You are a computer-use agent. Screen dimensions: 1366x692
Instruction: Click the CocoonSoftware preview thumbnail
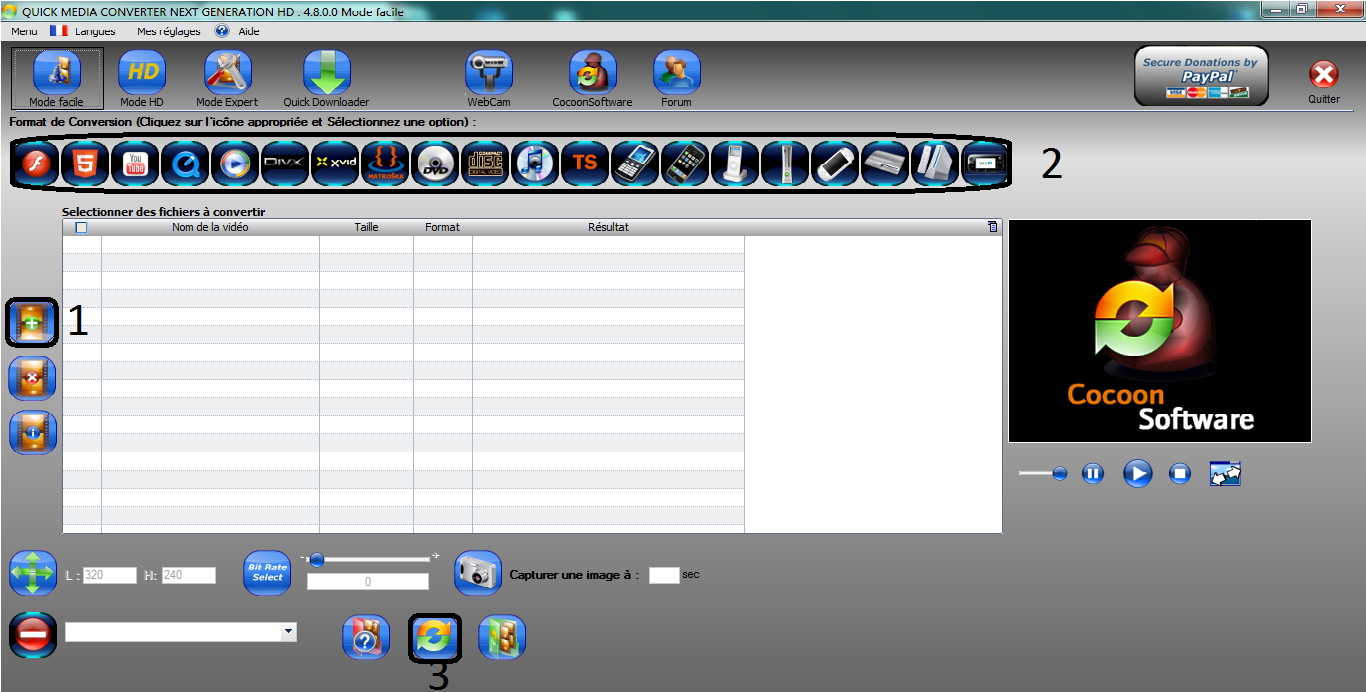[x=1159, y=331]
